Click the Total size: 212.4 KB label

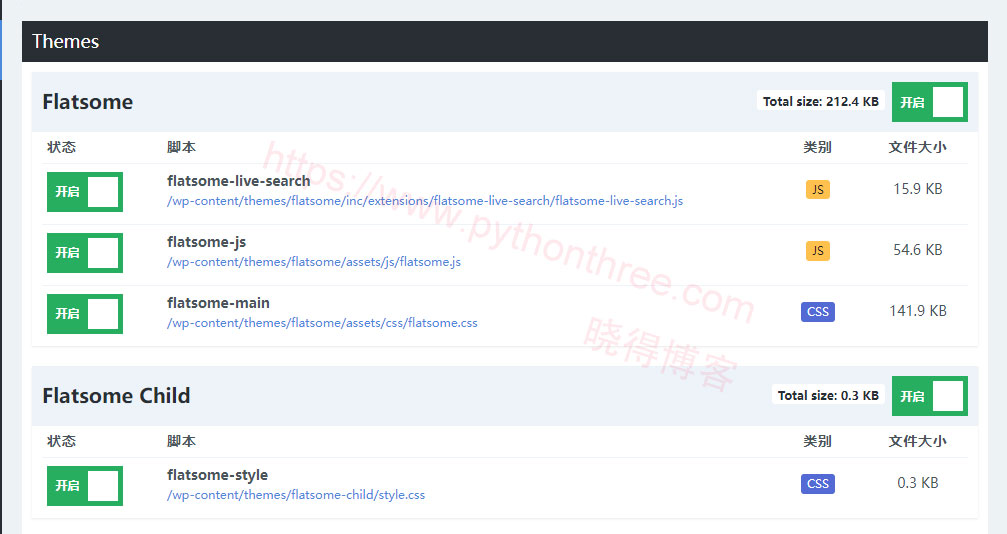(x=821, y=101)
